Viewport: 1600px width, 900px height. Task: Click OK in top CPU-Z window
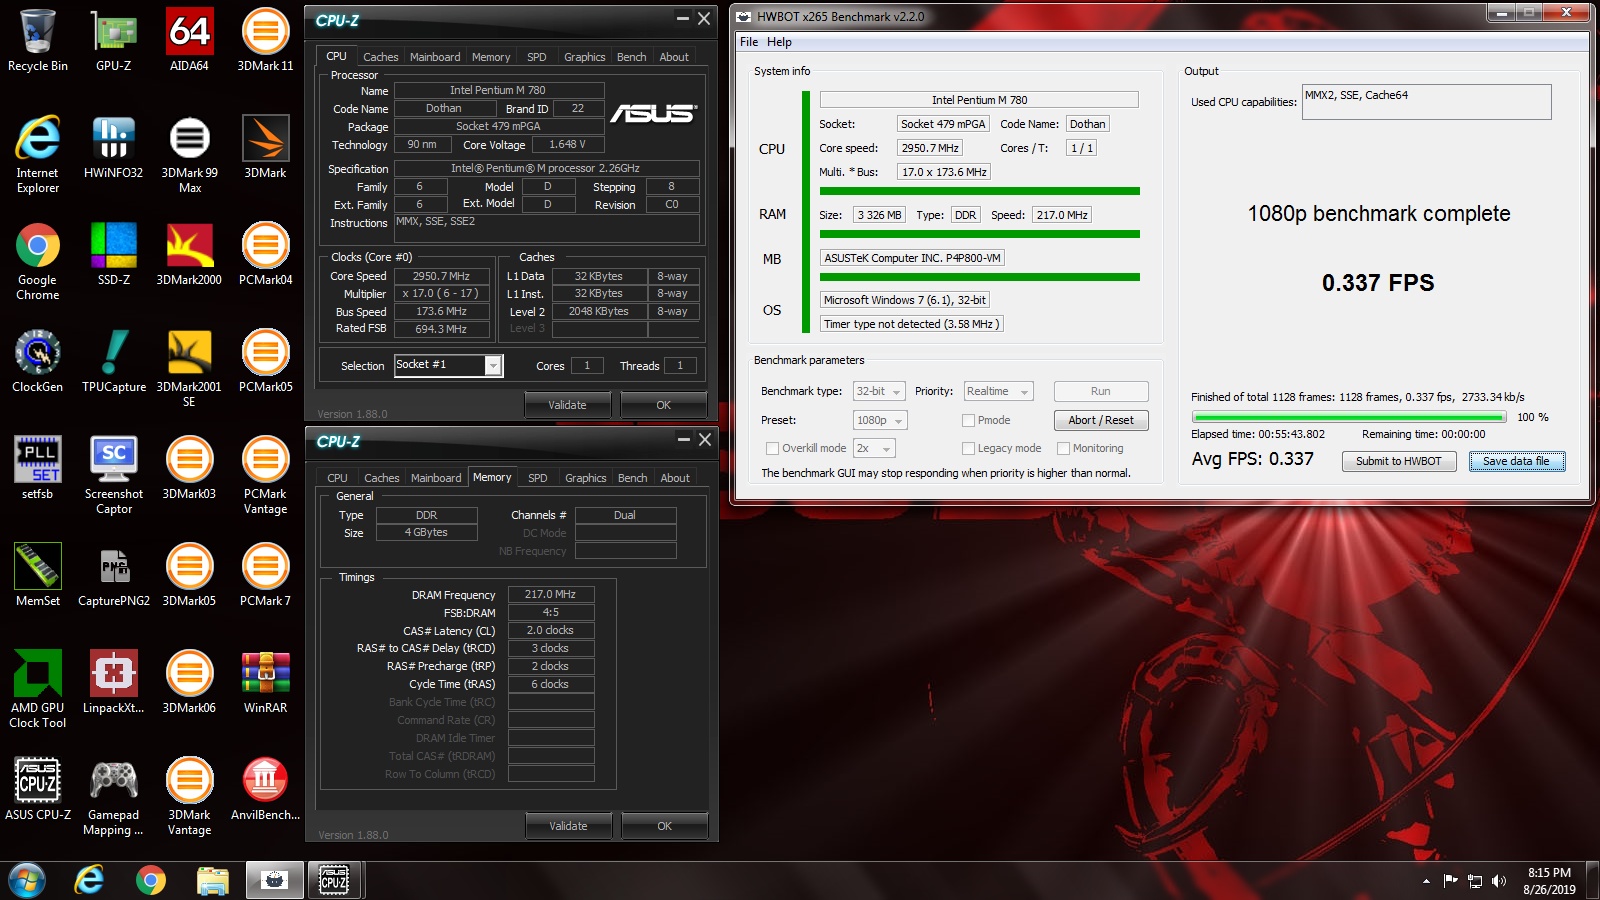point(663,405)
